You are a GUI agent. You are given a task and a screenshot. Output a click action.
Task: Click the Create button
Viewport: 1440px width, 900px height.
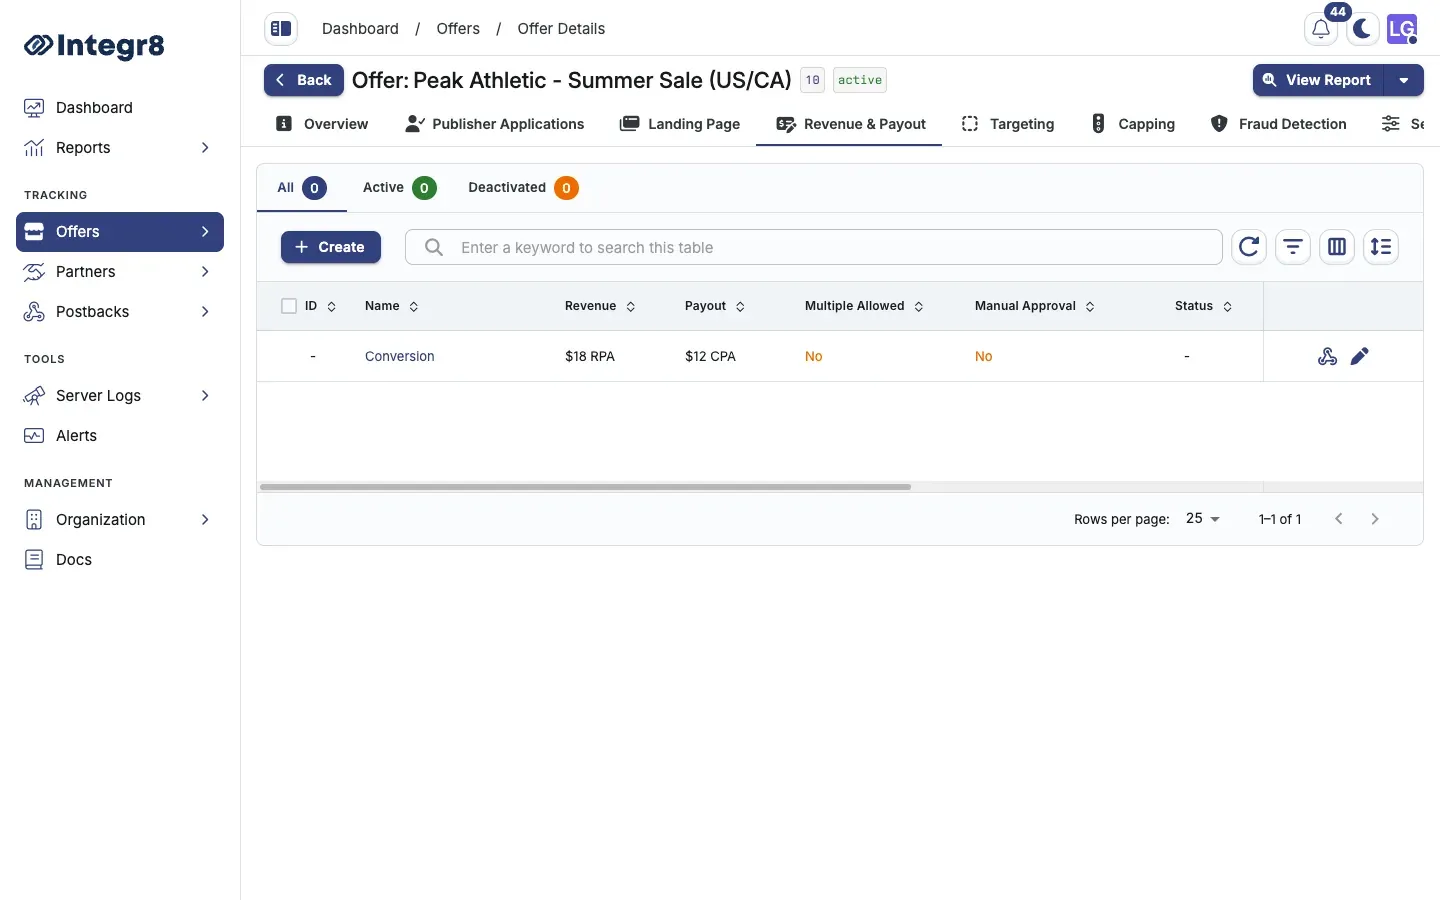click(331, 247)
